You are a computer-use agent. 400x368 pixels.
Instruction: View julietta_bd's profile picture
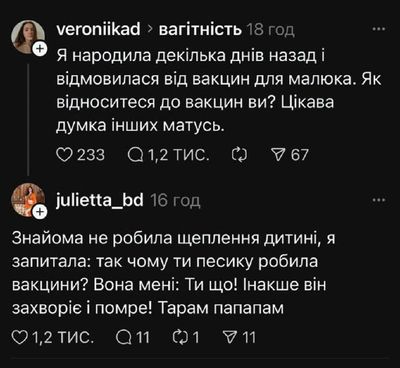point(28,200)
